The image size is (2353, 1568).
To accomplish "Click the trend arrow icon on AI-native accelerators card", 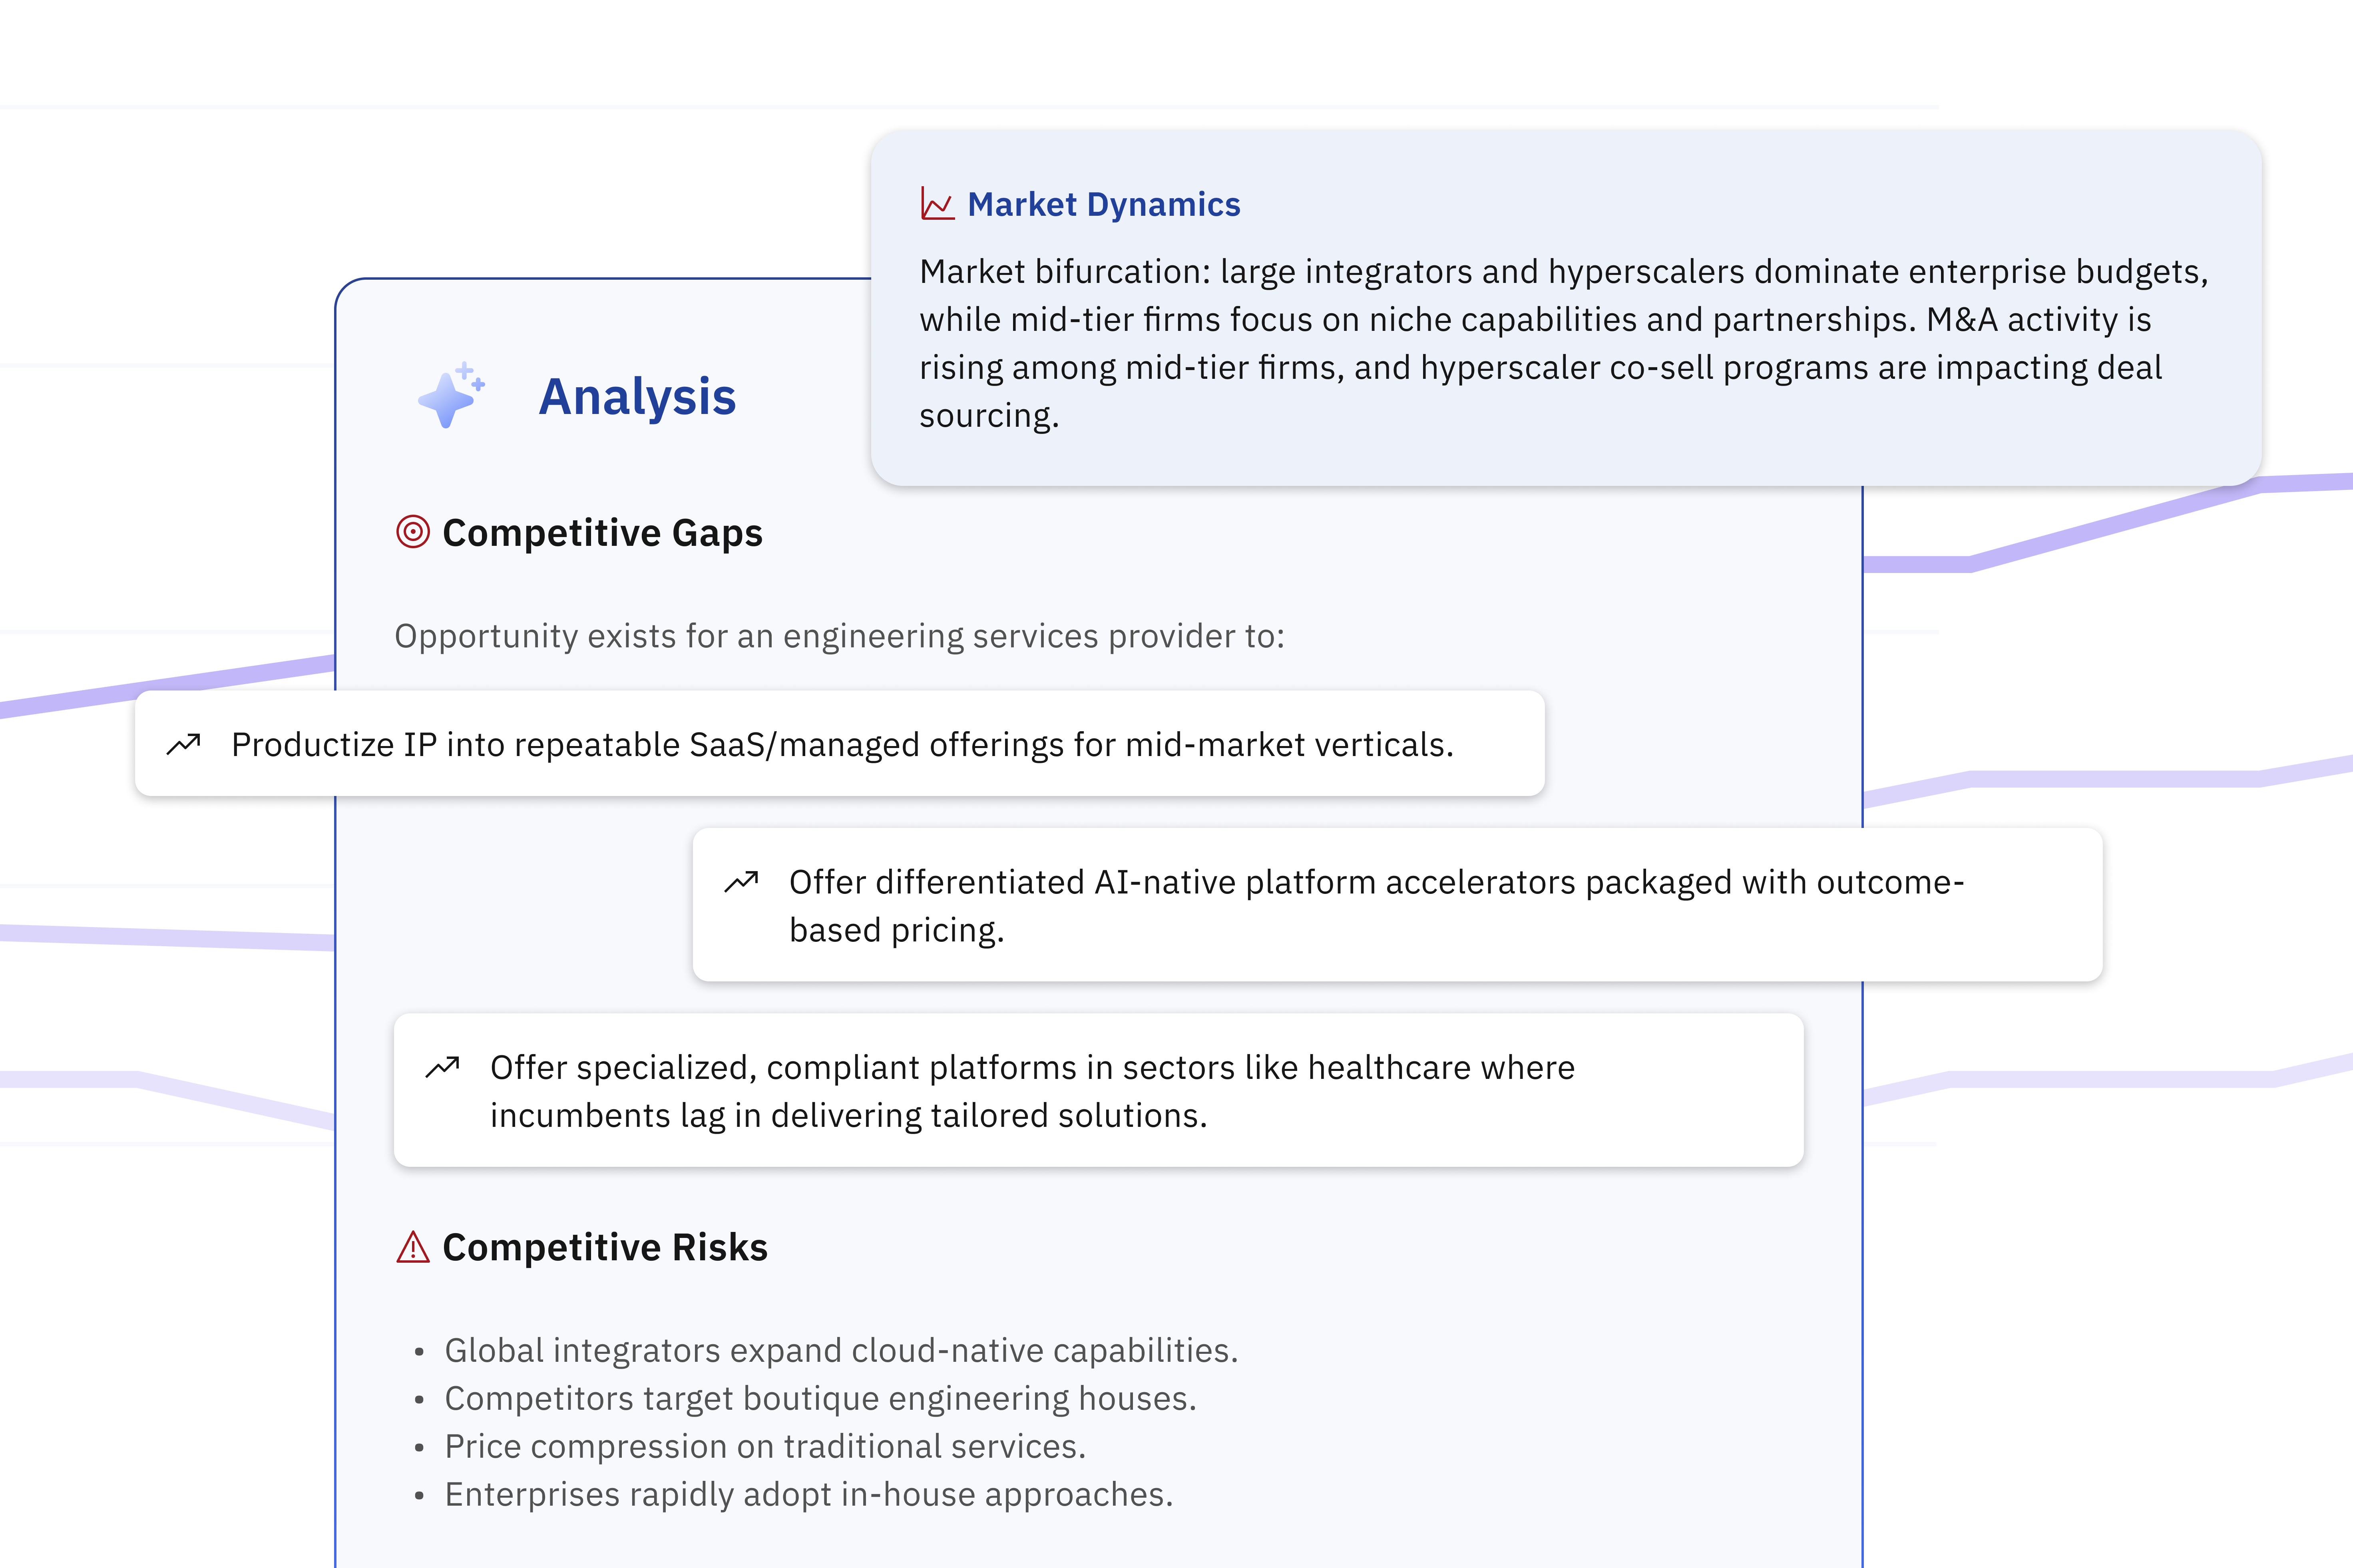I will (x=741, y=881).
